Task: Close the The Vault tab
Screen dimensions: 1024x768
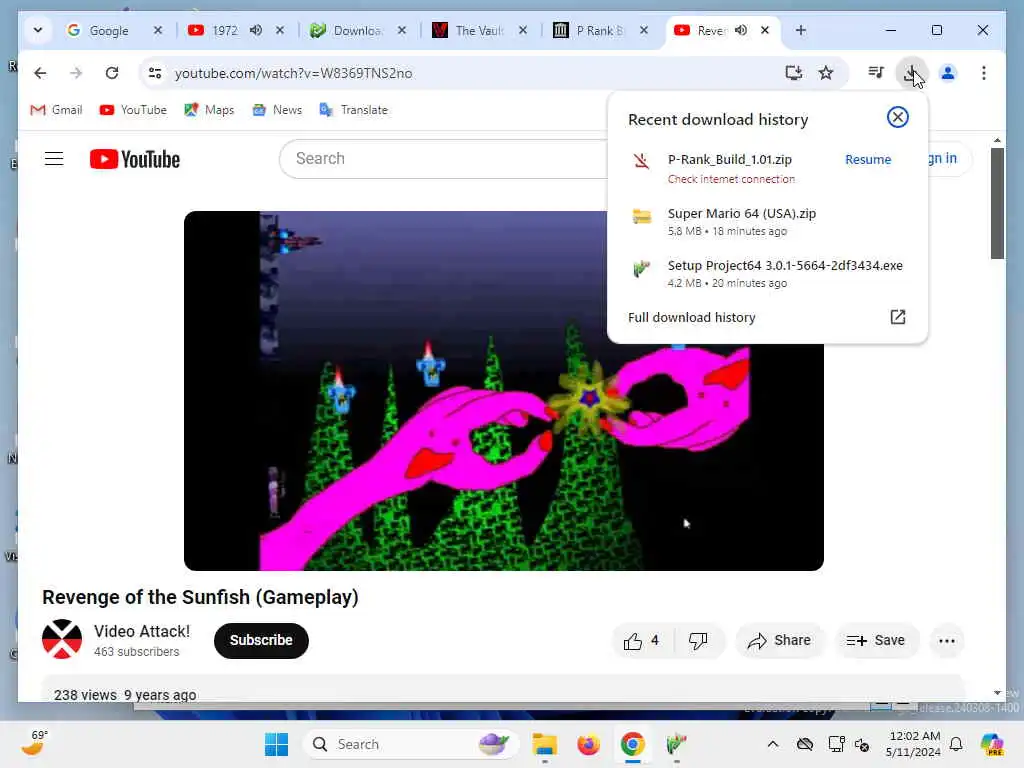Action: click(x=522, y=30)
